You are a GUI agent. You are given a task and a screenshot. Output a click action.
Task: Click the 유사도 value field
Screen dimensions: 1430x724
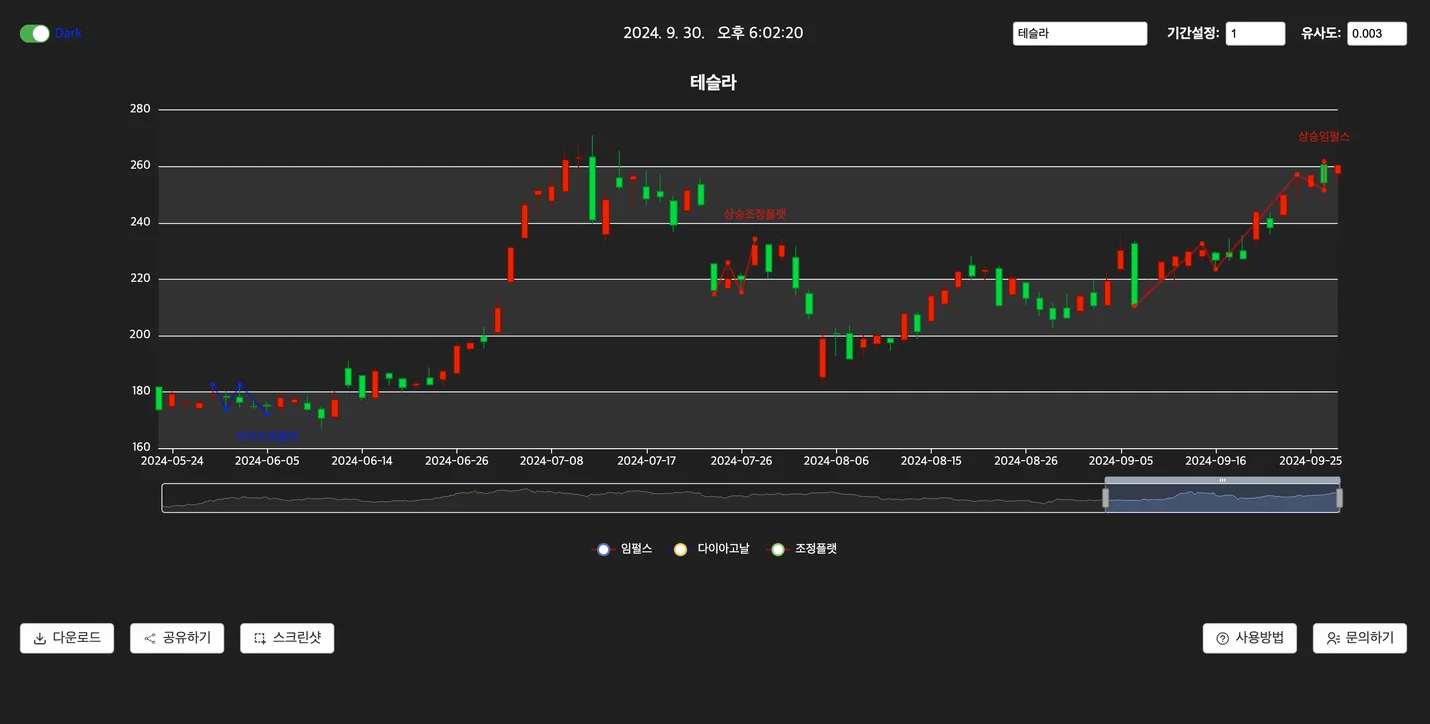point(1377,33)
